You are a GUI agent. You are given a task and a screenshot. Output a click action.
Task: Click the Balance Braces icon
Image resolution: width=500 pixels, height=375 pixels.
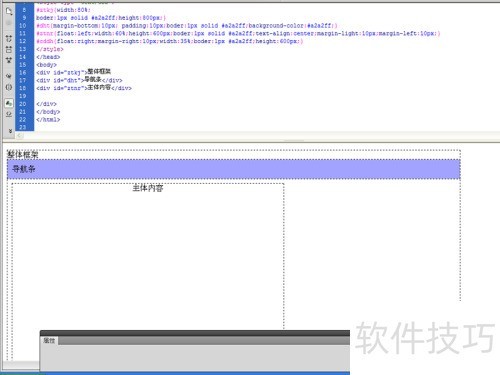point(9,87)
